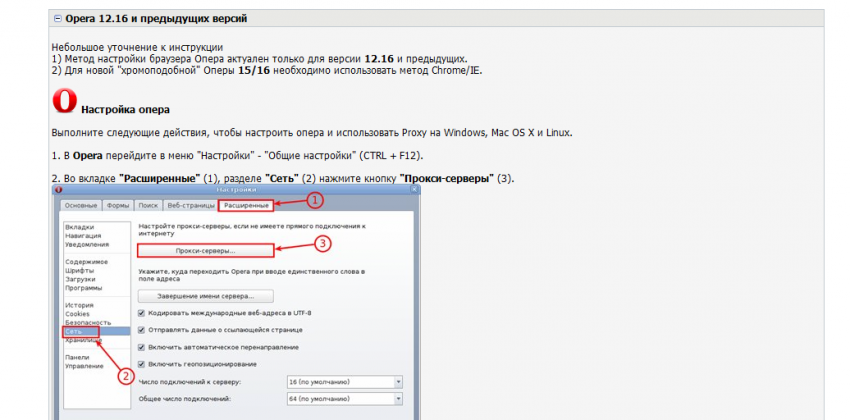Toggle Отправлять данные о ссылающейся странице checkbox
The image size is (850, 420).
click(x=141, y=330)
